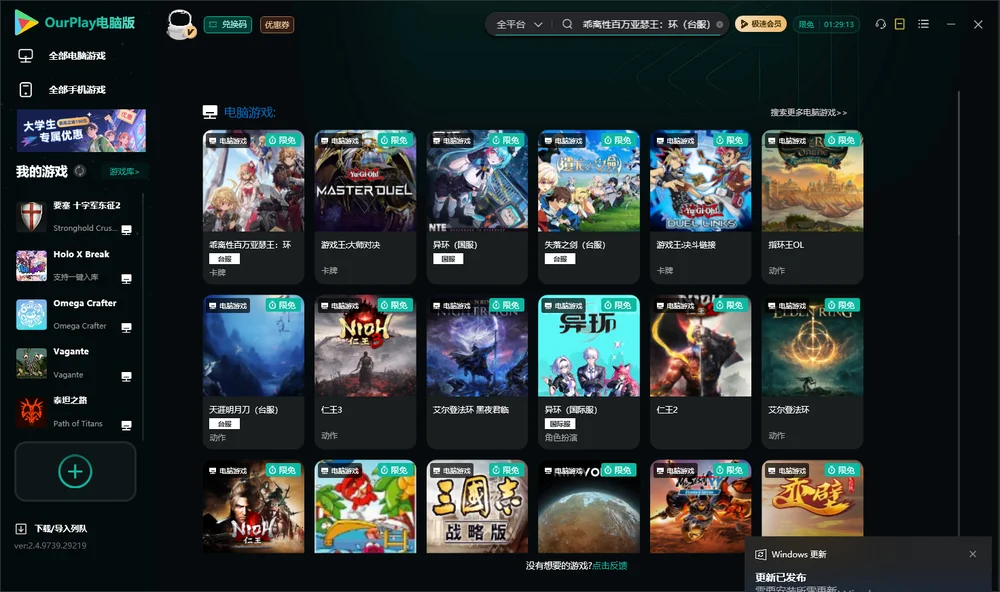Select Holo X Break in my games list

click(75, 265)
